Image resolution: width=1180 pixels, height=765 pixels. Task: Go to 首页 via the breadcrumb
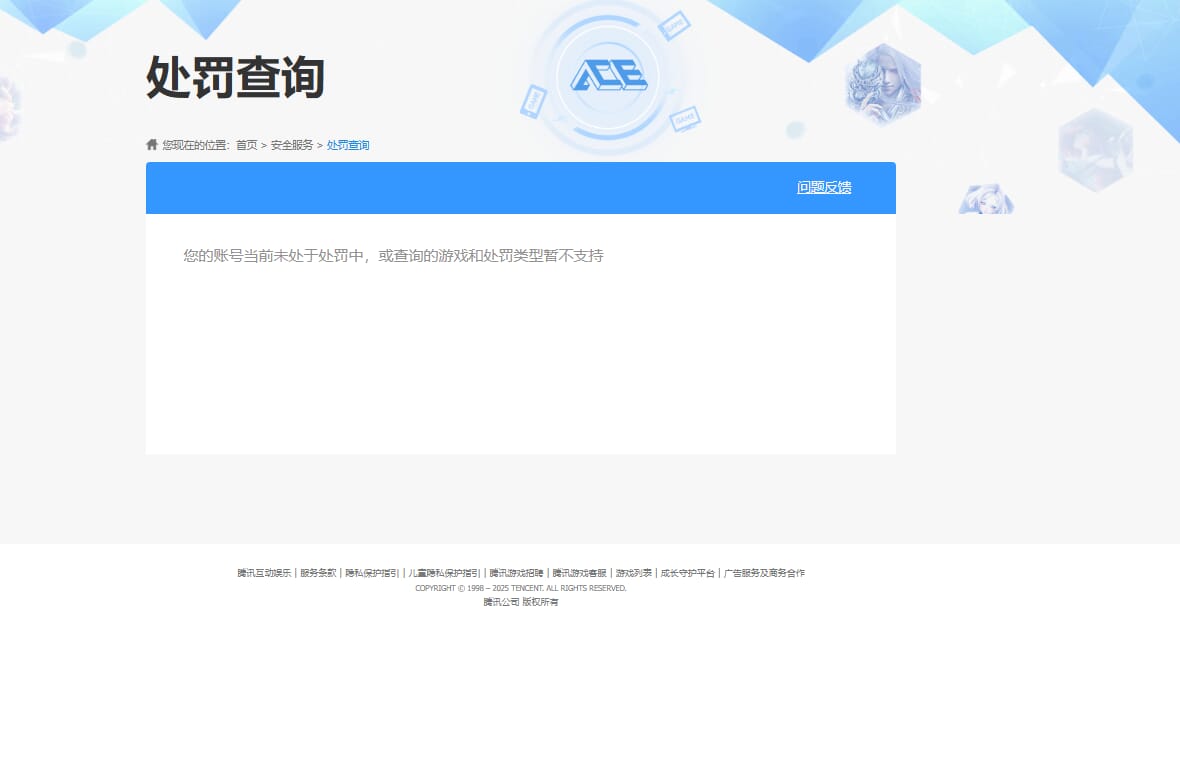coord(246,144)
